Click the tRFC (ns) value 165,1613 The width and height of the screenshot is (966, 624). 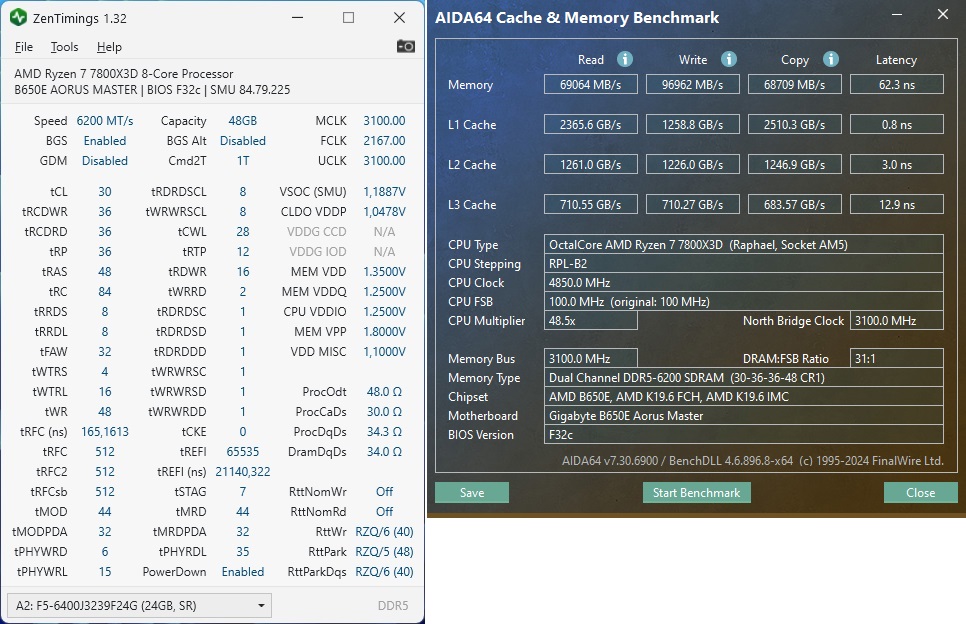click(x=105, y=432)
